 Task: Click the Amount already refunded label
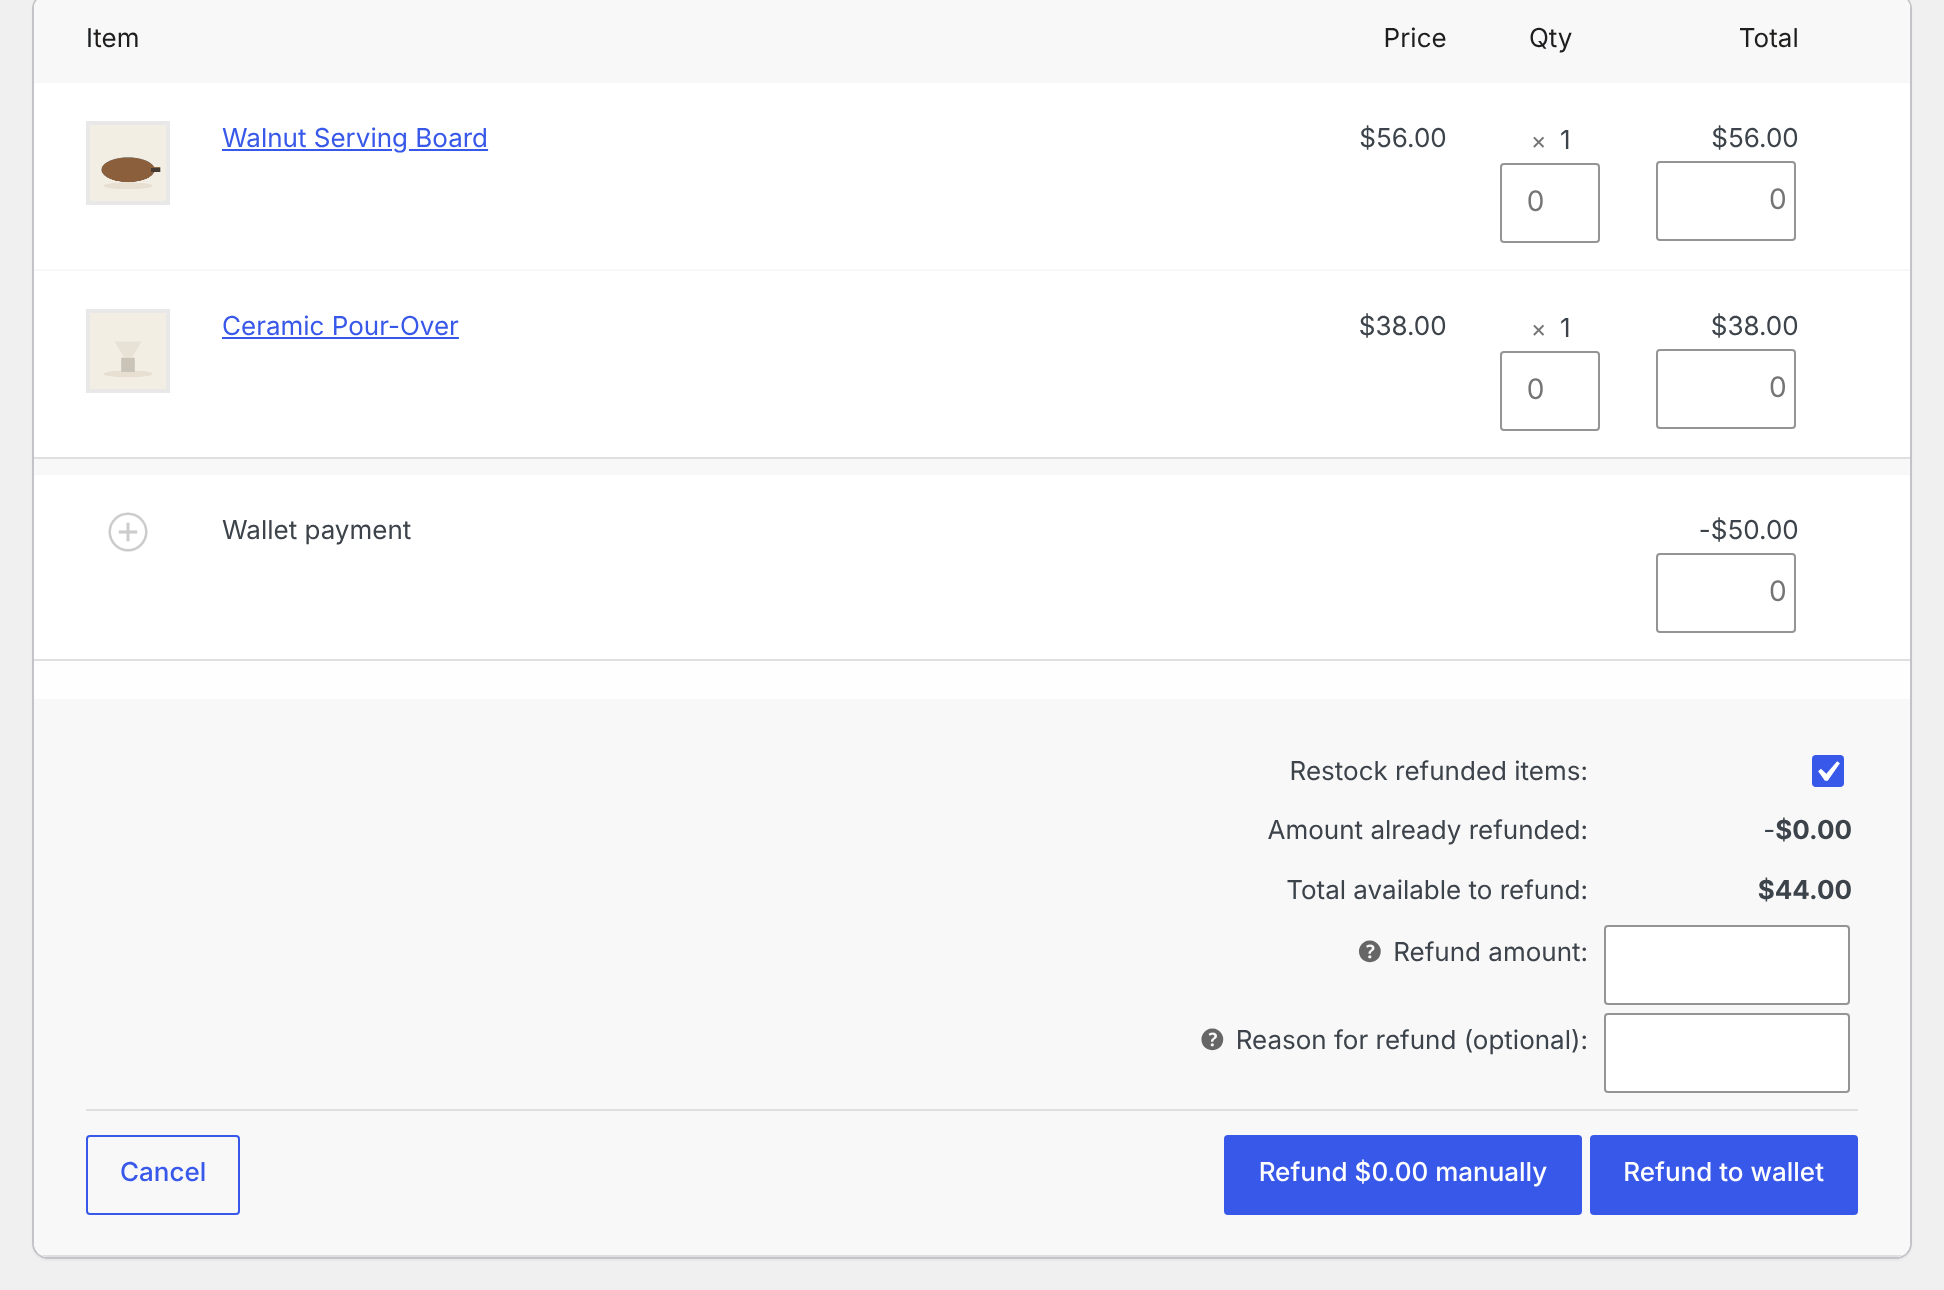[x=1427, y=830]
